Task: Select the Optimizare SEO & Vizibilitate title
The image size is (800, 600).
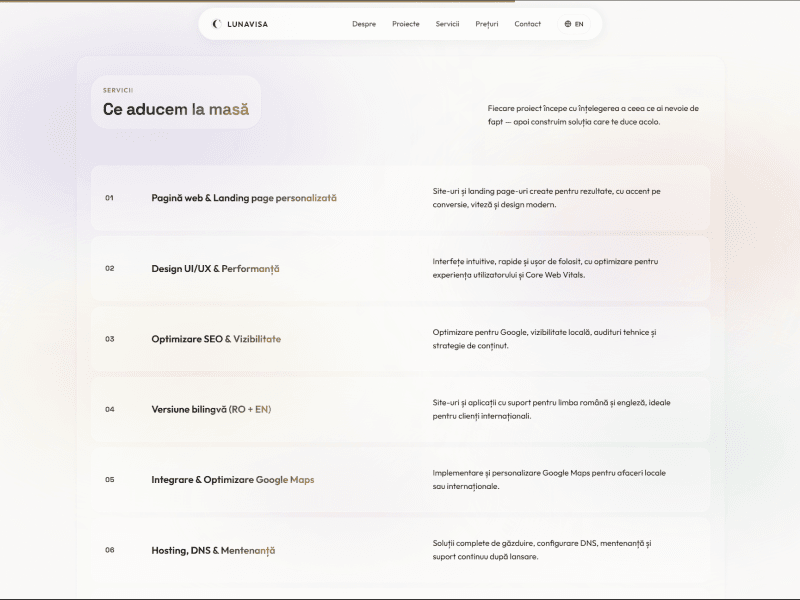Action: click(216, 339)
